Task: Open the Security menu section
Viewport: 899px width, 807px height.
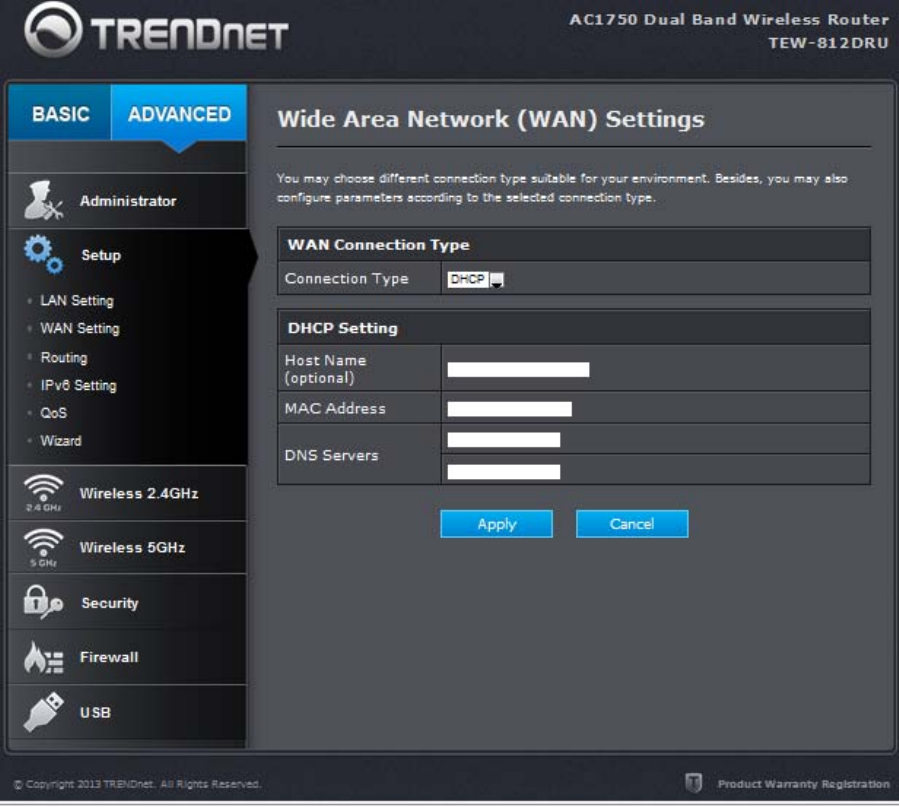Action: (128, 602)
